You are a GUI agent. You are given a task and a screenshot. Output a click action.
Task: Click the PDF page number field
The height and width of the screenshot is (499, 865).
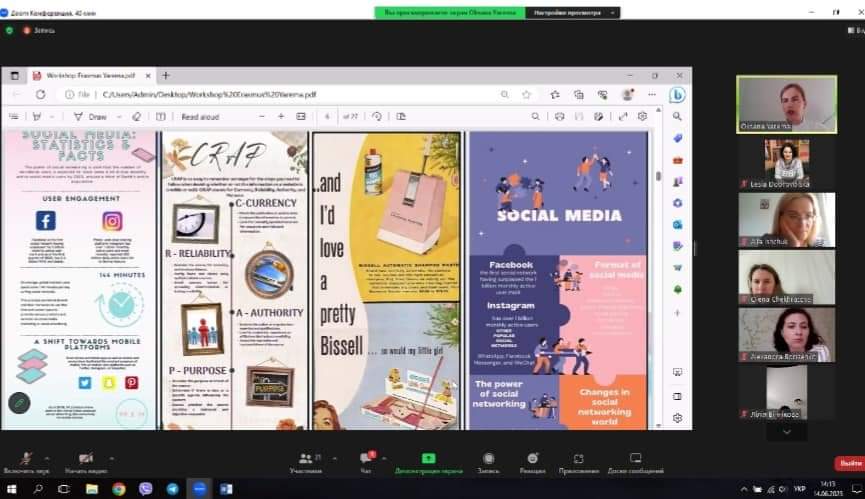(x=327, y=116)
